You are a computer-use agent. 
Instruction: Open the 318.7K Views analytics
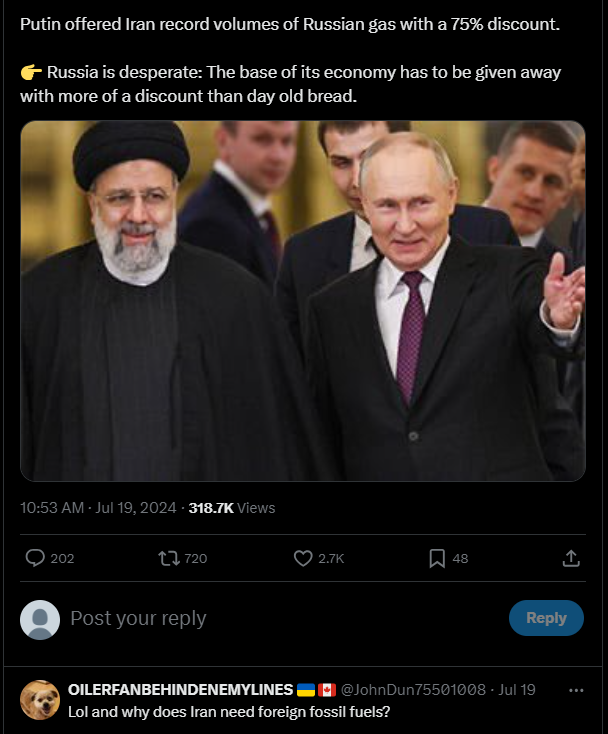[x=231, y=508]
